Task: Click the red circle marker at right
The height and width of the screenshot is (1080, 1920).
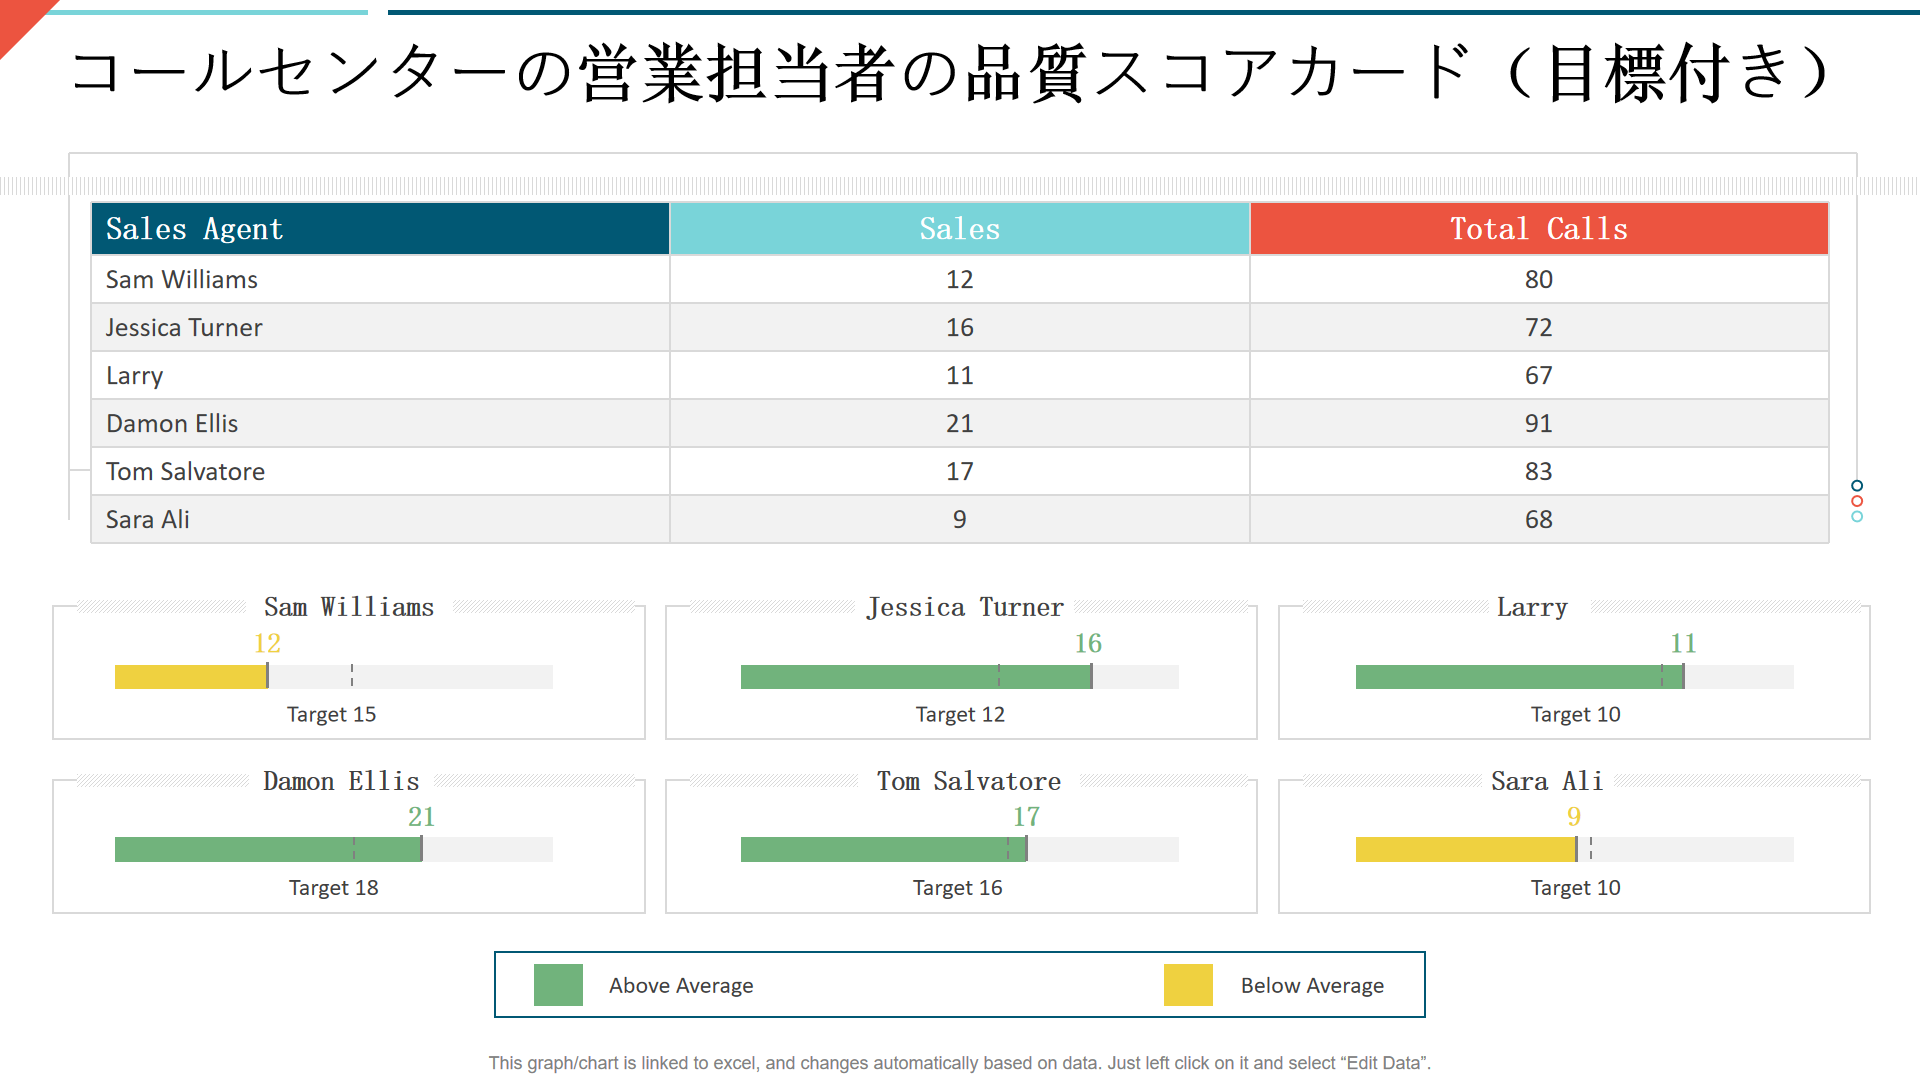Action: tap(1857, 502)
